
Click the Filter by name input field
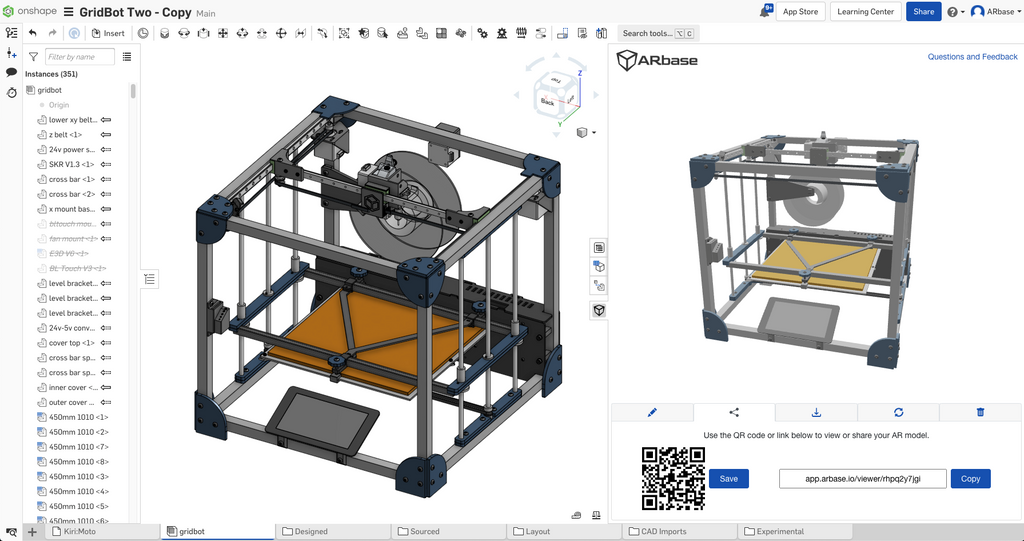point(80,57)
